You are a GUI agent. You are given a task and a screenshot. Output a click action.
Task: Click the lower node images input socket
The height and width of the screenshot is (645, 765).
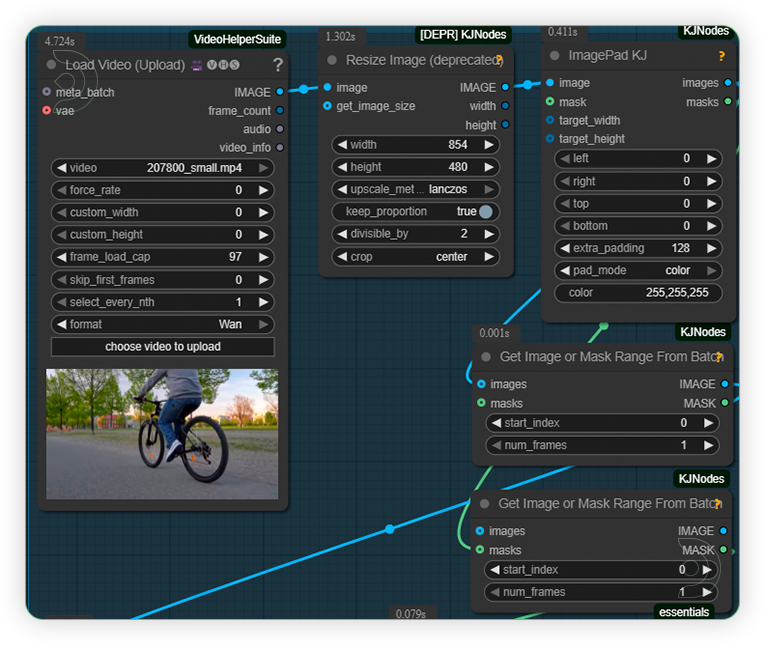point(480,531)
